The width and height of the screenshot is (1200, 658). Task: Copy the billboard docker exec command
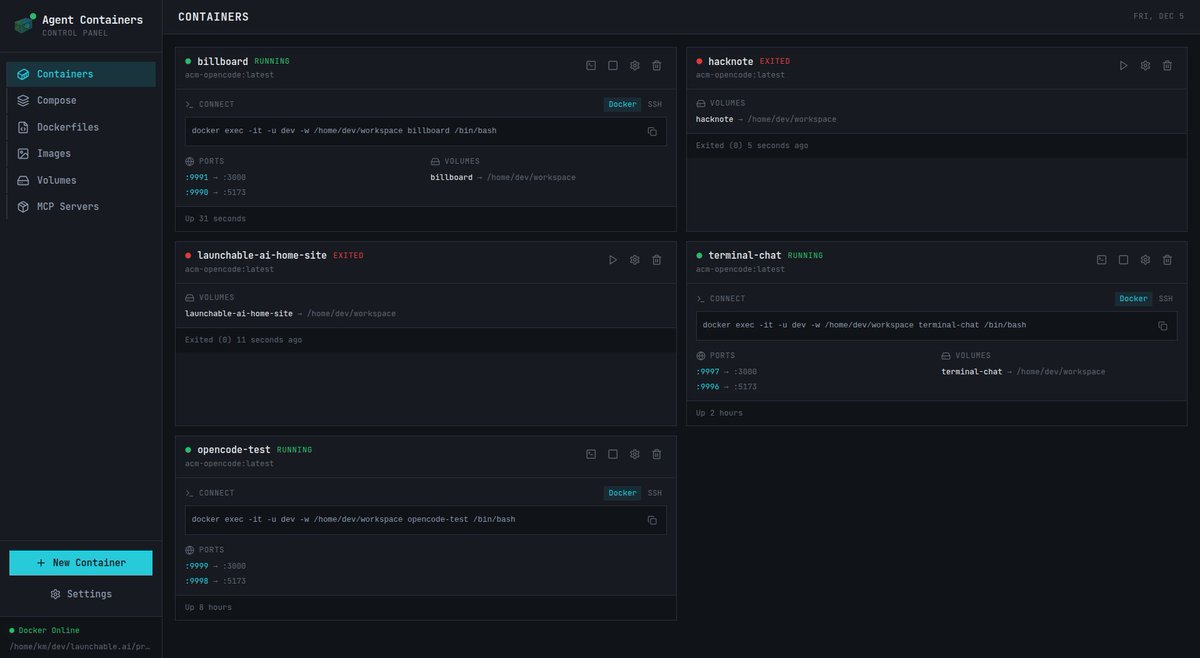(x=652, y=131)
